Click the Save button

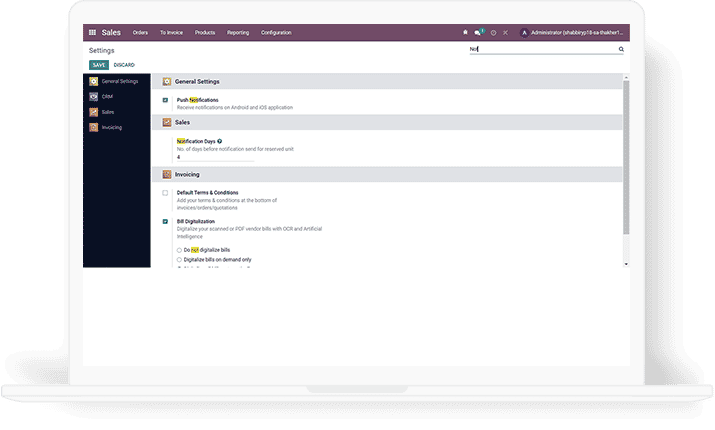[x=98, y=65]
